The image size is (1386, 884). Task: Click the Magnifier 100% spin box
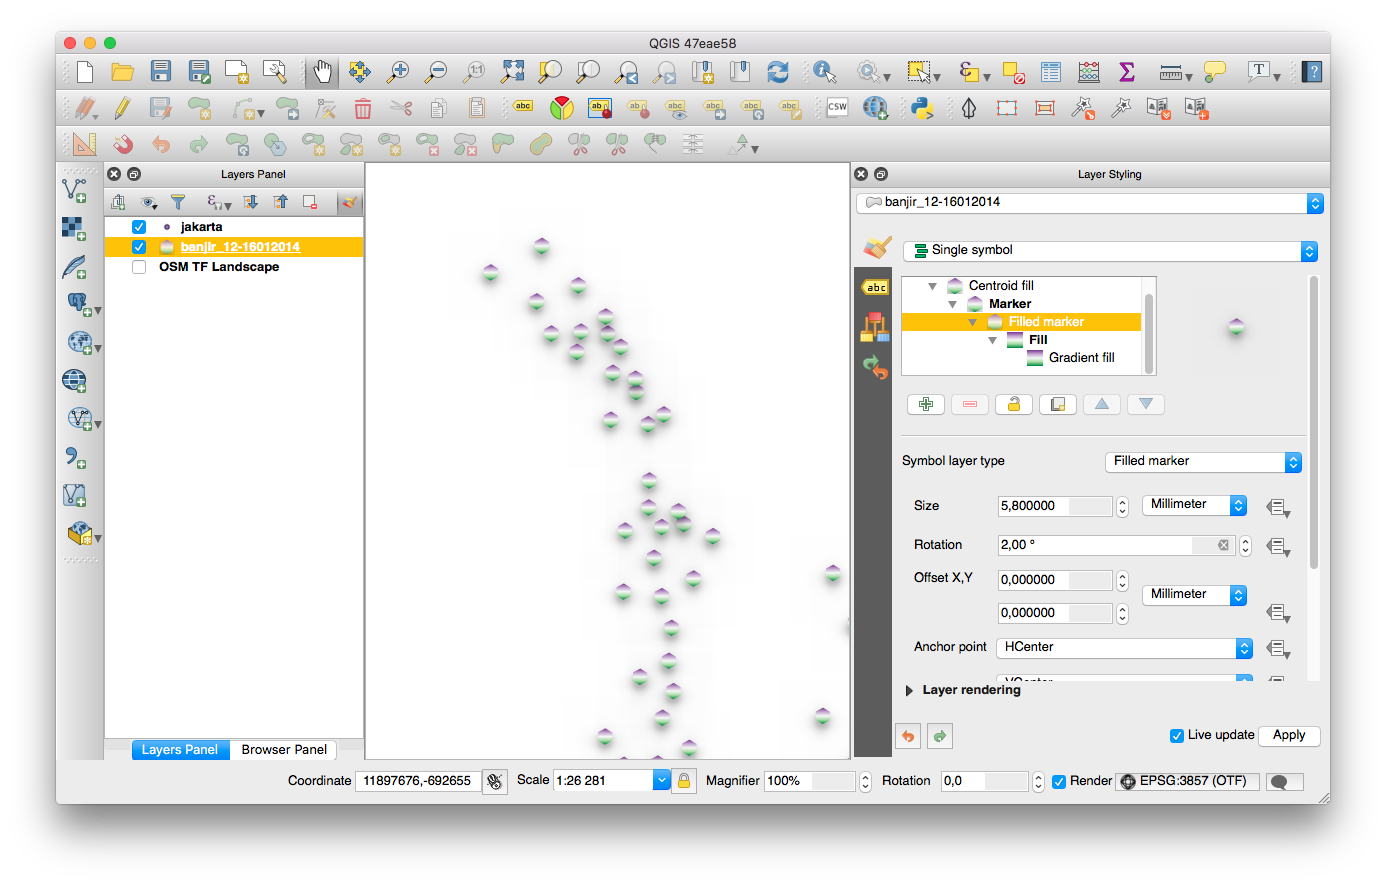(x=817, y=781)
